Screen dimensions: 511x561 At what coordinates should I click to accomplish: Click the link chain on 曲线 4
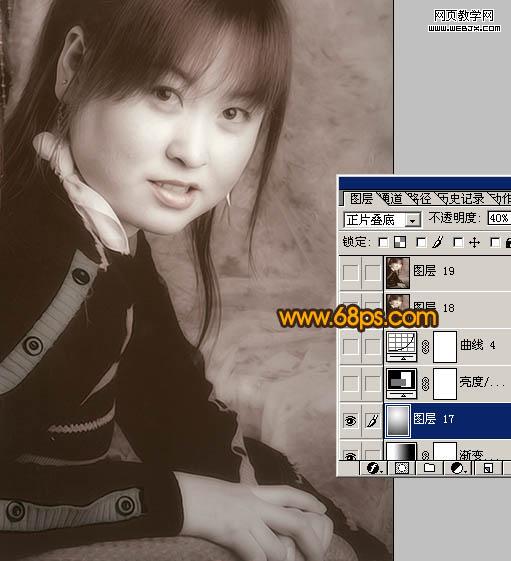[x=425, y=347]
